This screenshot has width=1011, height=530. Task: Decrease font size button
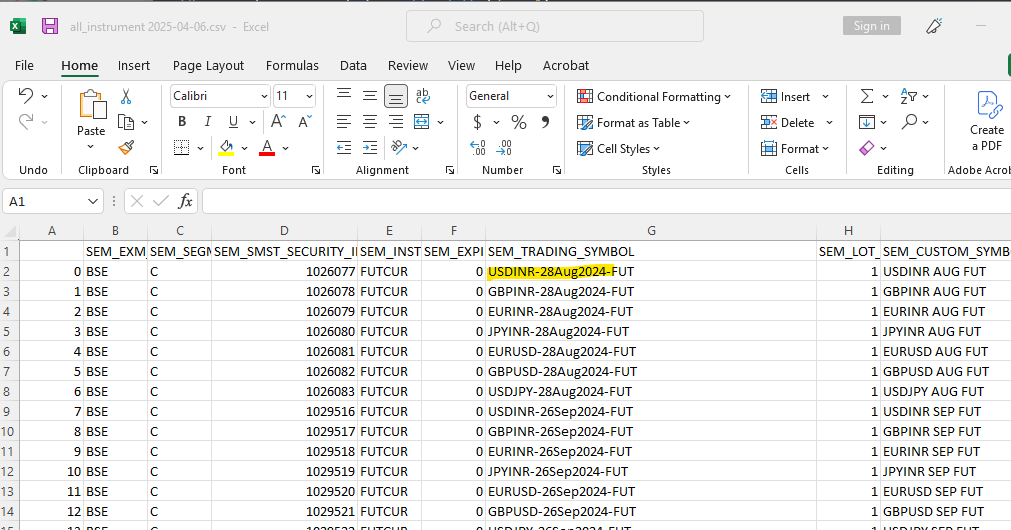click(305, 121)
